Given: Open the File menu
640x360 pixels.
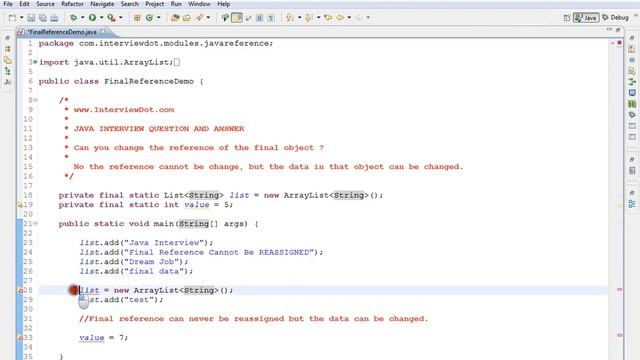Looking at the screenshot, I should (x=8, y=4).
